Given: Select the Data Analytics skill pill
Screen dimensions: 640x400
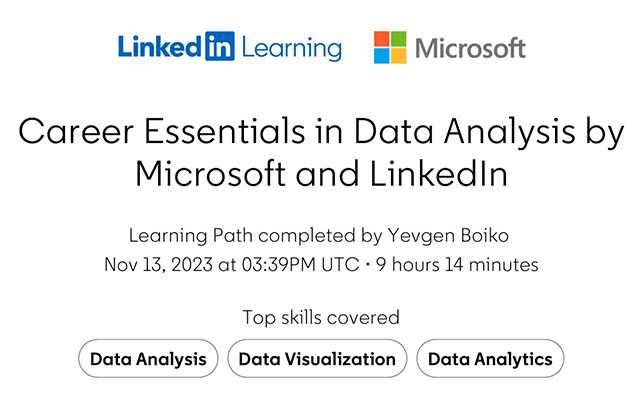Looking at the screenshot, I should 490,359.
